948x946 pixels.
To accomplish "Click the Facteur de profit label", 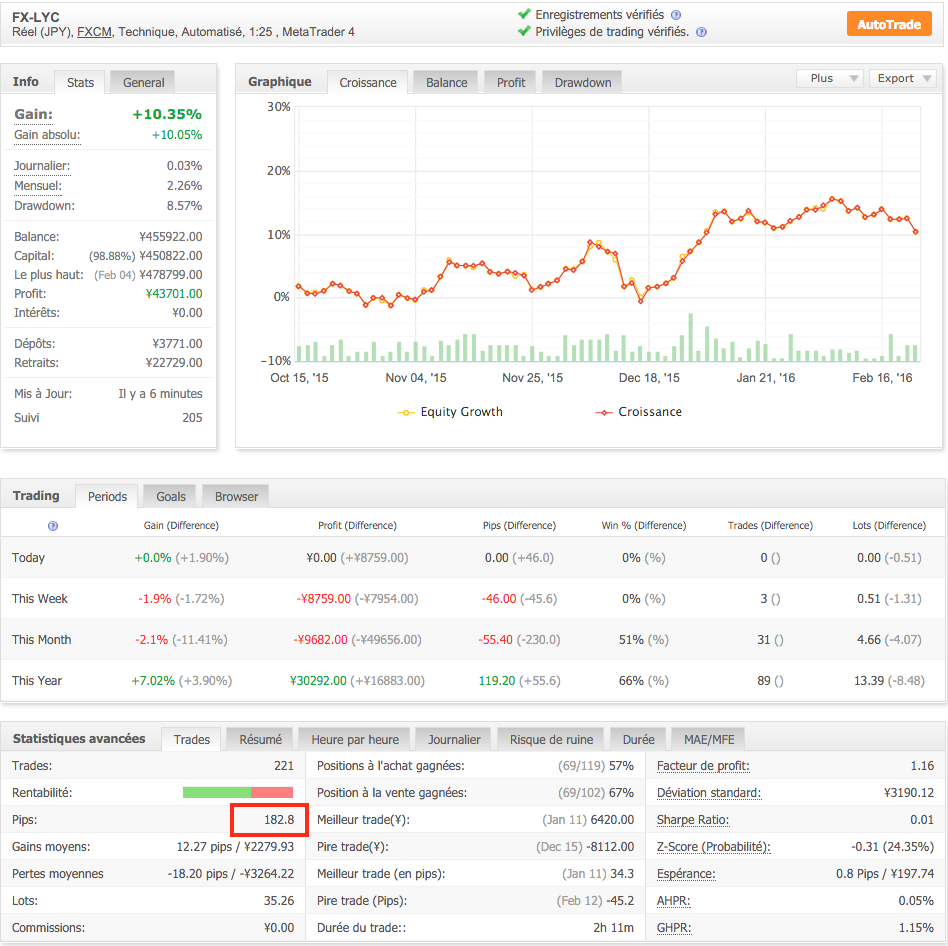I will pos(703,766).
